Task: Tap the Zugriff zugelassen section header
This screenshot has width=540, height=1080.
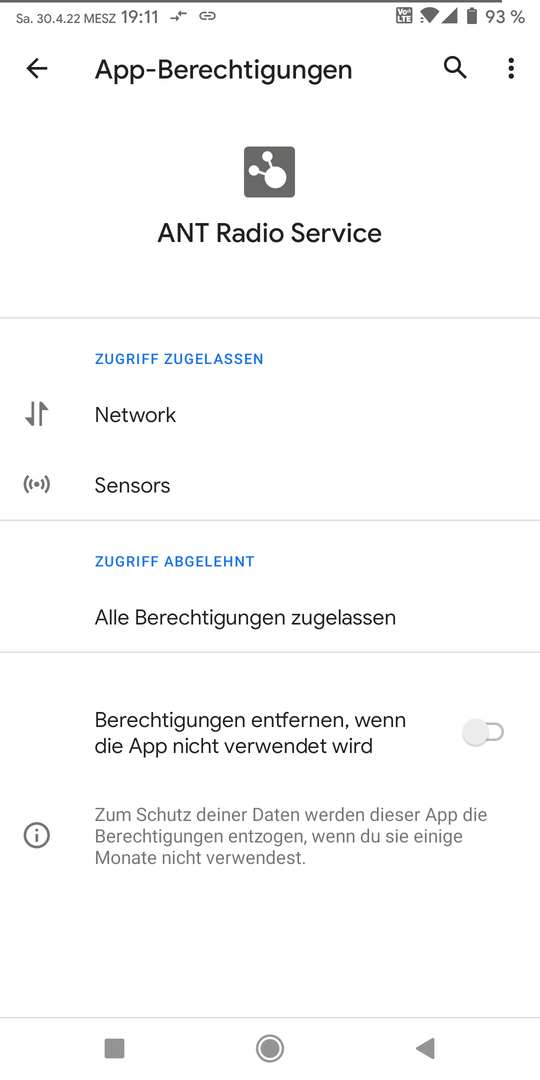Action: [x=179, y=359]
